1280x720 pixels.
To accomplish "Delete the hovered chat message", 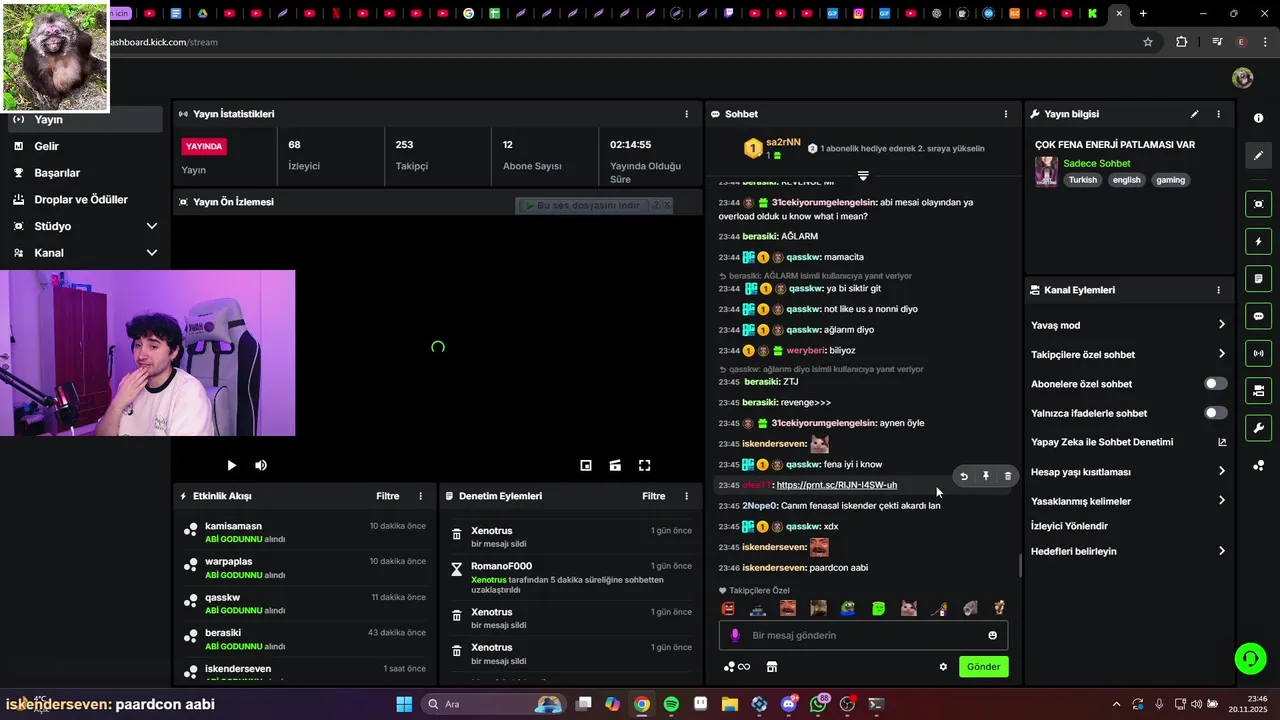I will point(1008,476).
